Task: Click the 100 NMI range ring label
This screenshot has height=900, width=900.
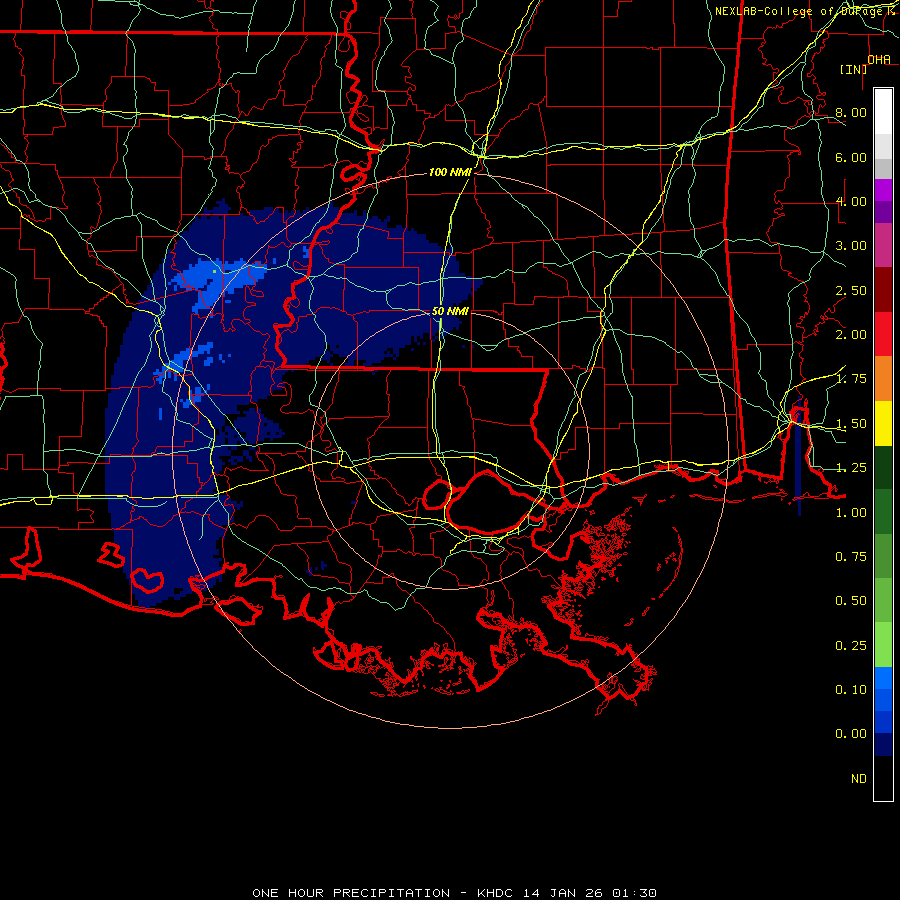Action: [450, 172]
